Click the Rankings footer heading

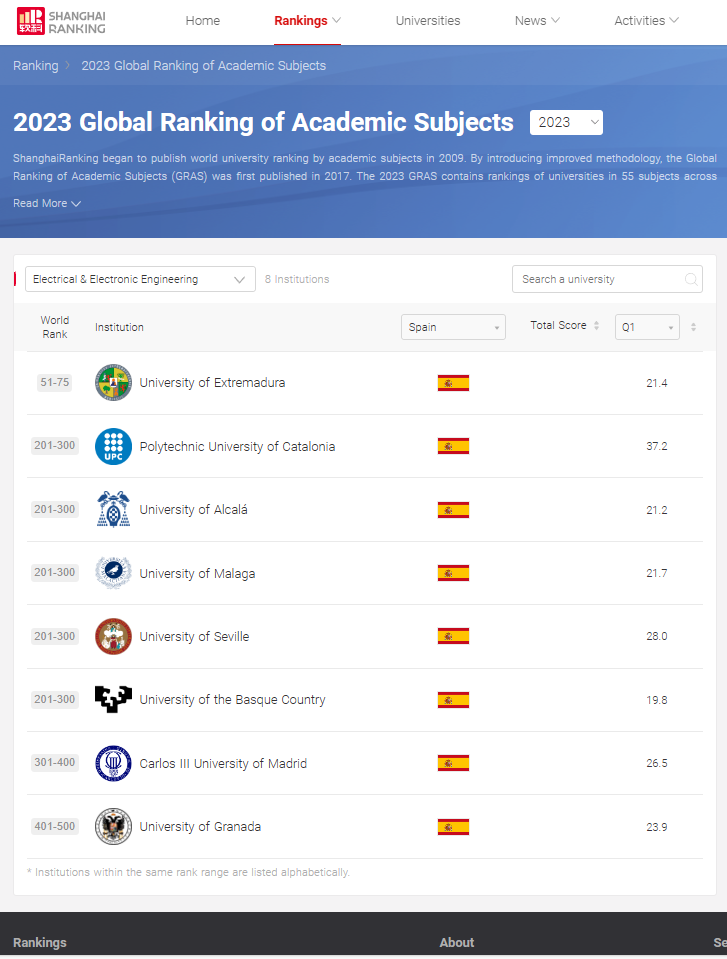click(40, 942)
